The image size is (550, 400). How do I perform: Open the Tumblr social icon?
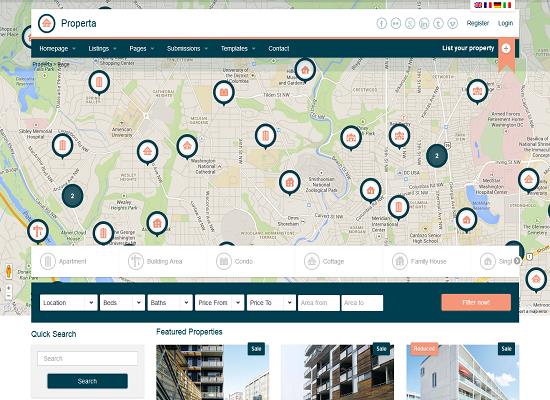click(438, 24)
